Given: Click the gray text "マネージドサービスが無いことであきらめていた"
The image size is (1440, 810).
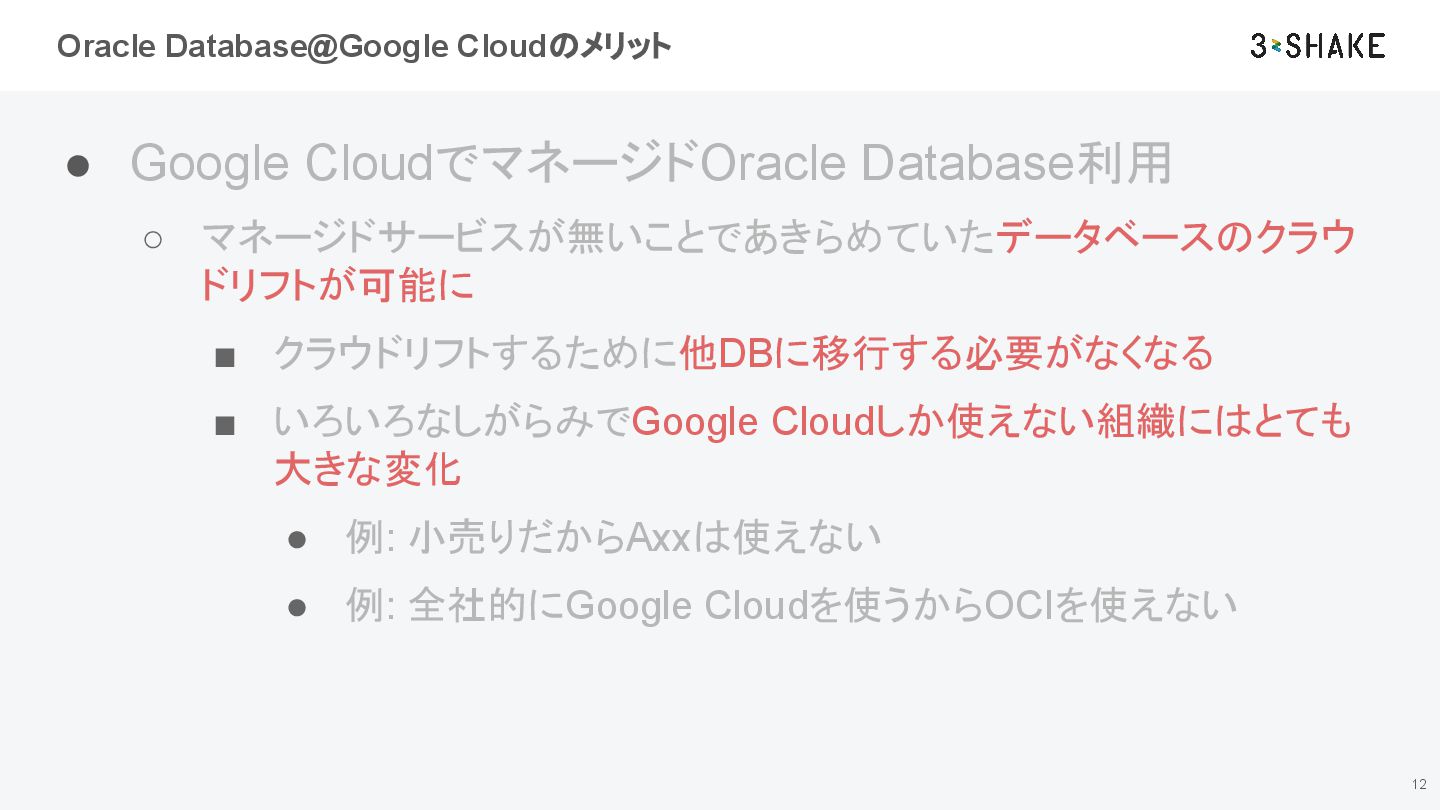Looking at the screenshot, I should tap(598, 238).
